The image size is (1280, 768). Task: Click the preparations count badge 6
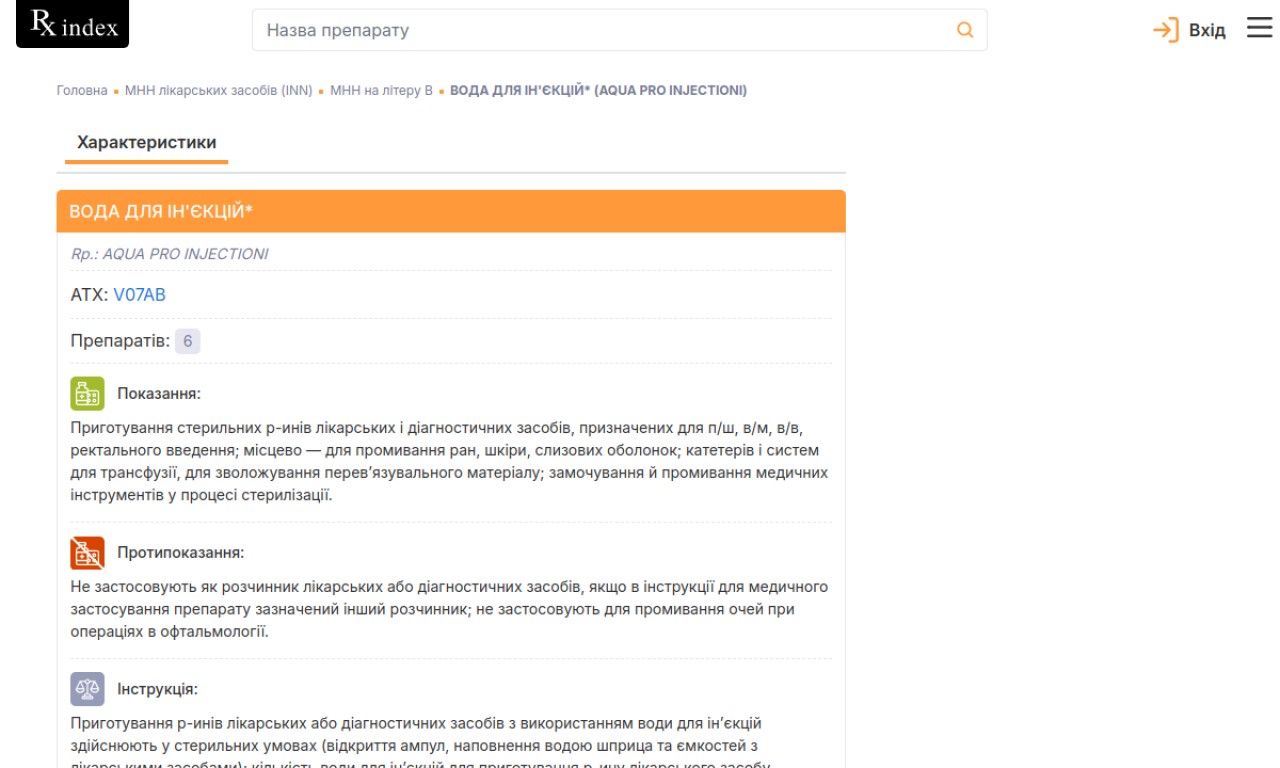point(188,341)
